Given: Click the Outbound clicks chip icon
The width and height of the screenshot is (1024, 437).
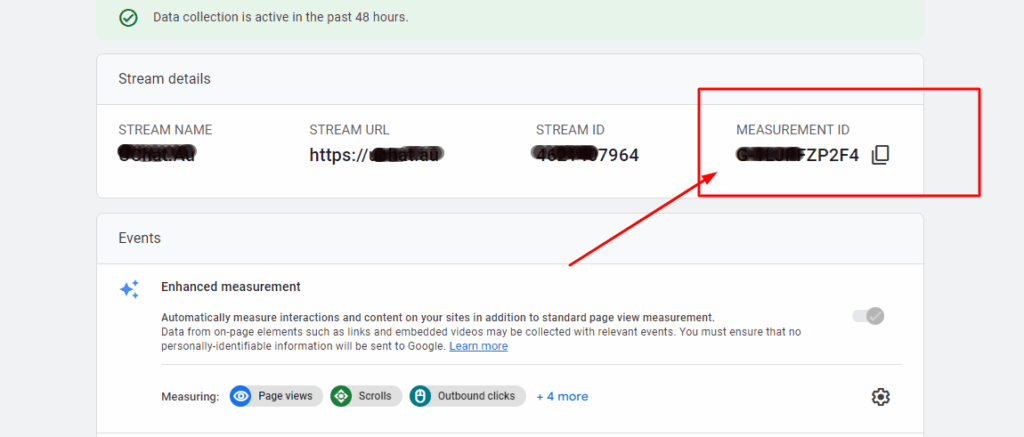Looking at the screenshot, I should tap(420, 396).
